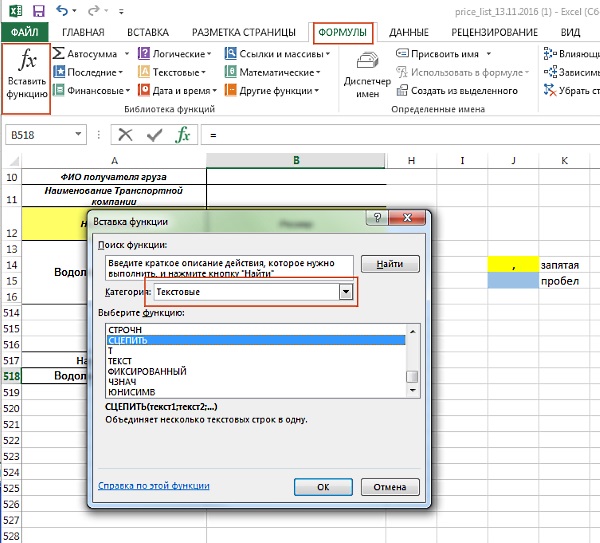This screenshot has height=543, width=600.
Task: Click the Save icon in quick access toolbar
Action: [x=38, y=12]
